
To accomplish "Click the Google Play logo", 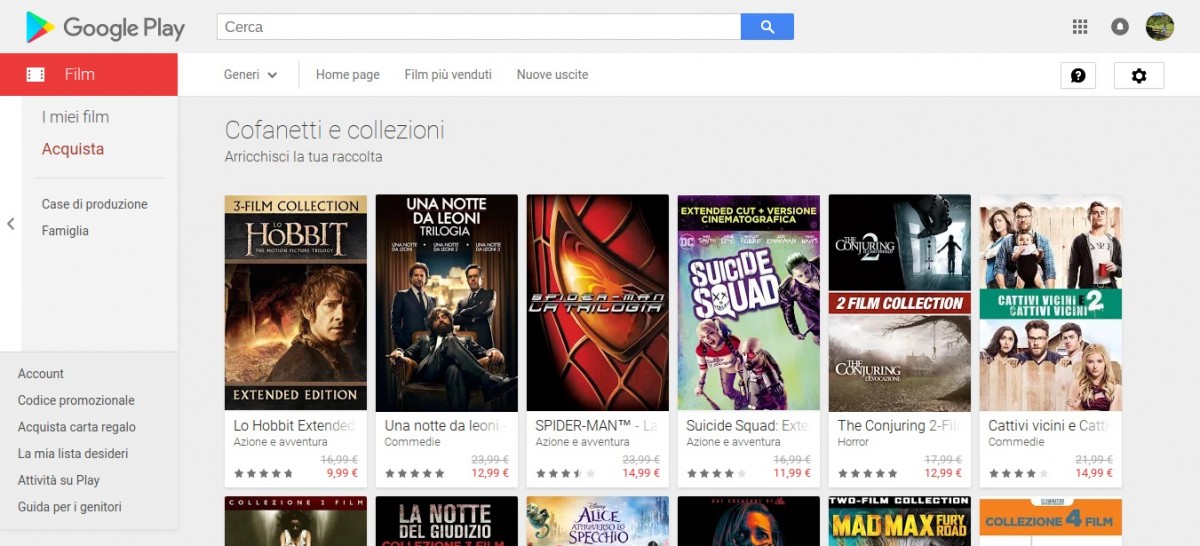I will click(105, 27).
